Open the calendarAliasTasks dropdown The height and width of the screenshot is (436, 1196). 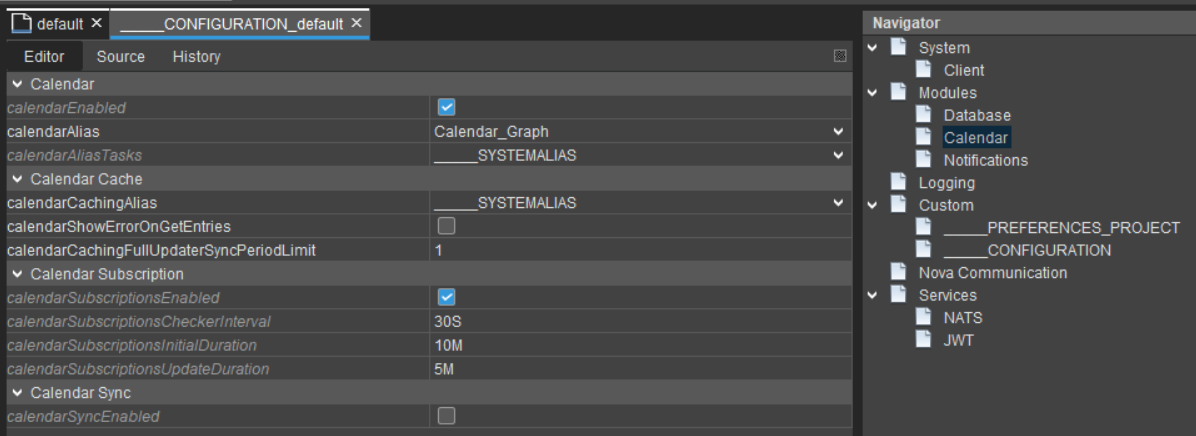[839, 155]
